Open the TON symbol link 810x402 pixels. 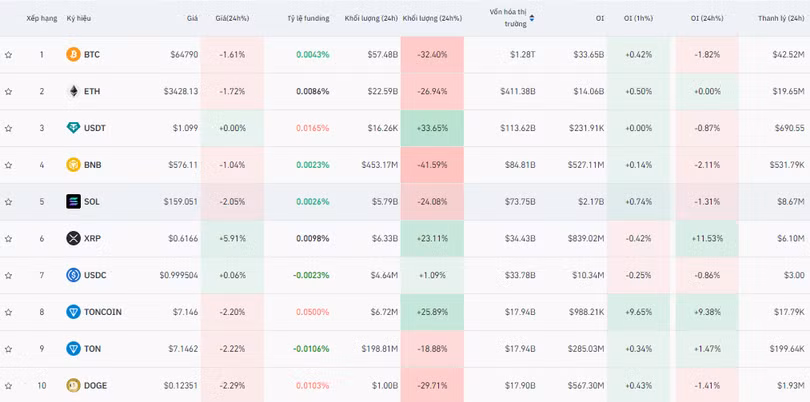[x=92, y=348]
